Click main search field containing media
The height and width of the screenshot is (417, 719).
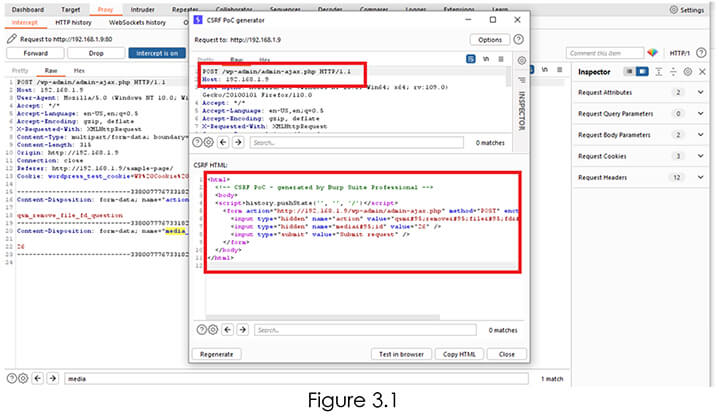[296, 379]
